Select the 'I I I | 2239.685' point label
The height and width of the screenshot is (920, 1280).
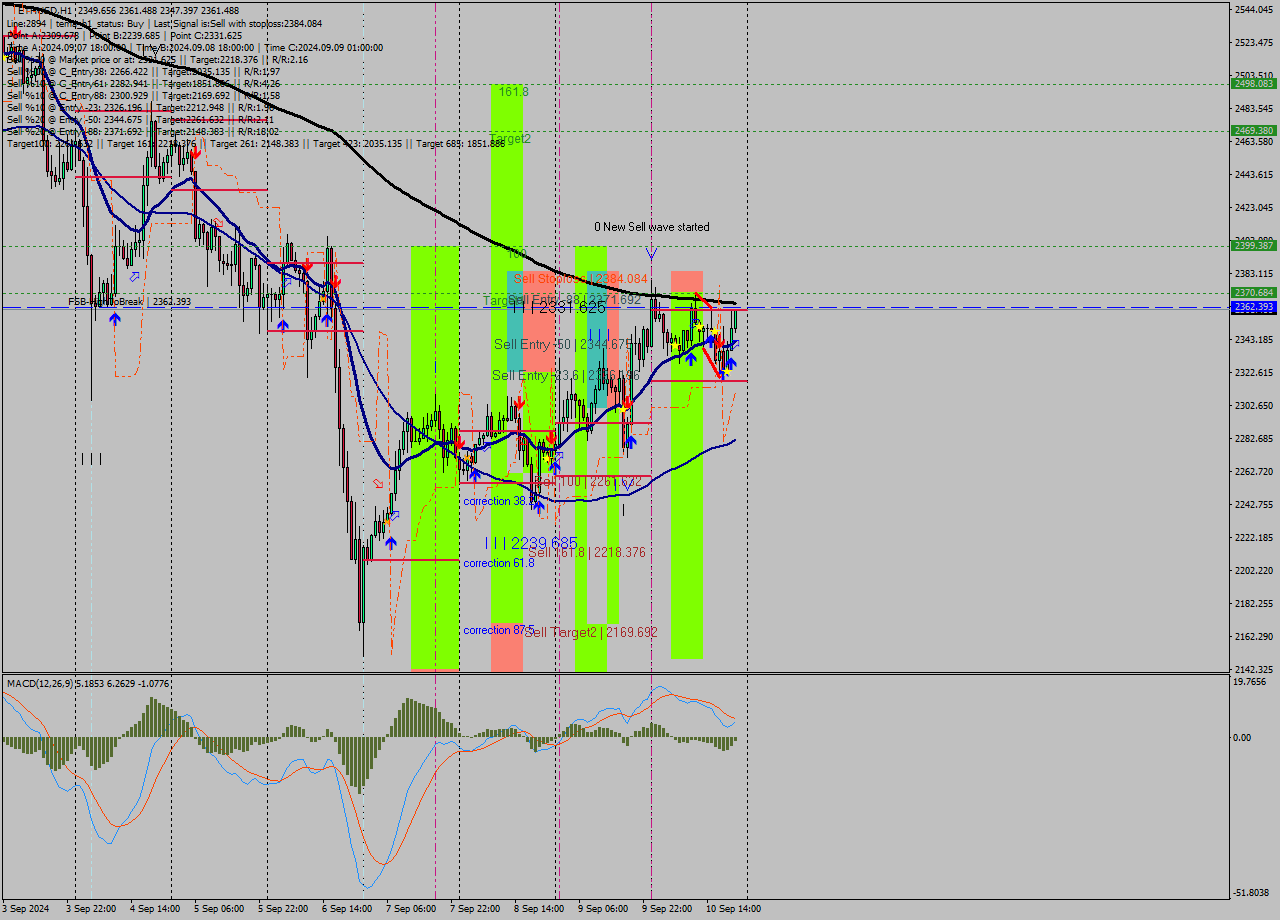pyautogui.click(x=531, y=543)
